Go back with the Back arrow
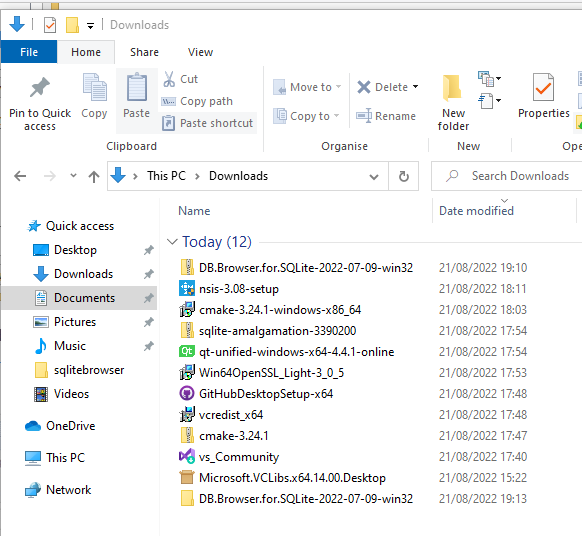 tap(20, 176)
